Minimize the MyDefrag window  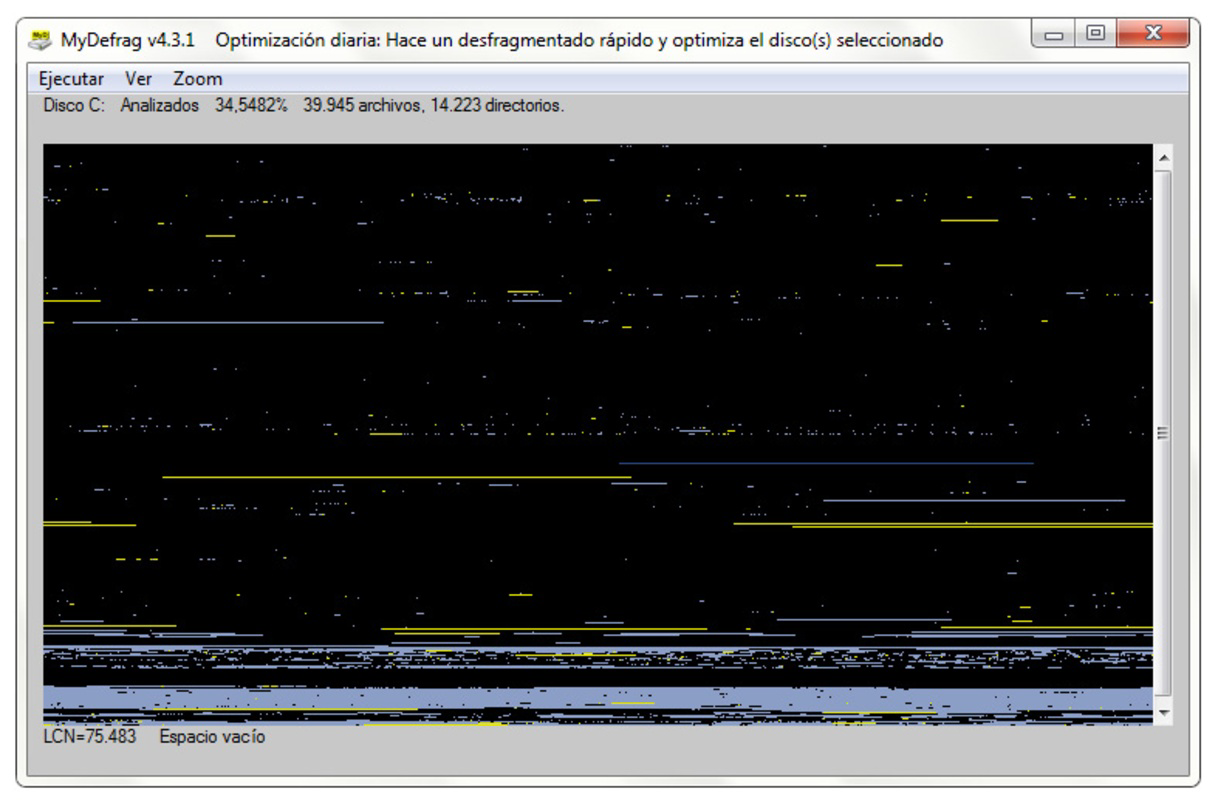pyautogui.click(x=1055, y=35)
